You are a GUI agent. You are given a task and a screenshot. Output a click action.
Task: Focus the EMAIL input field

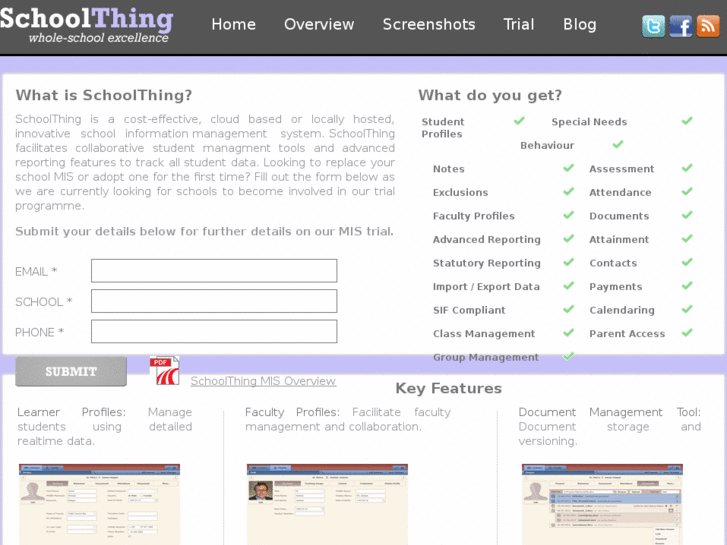[x=214, y=271]
